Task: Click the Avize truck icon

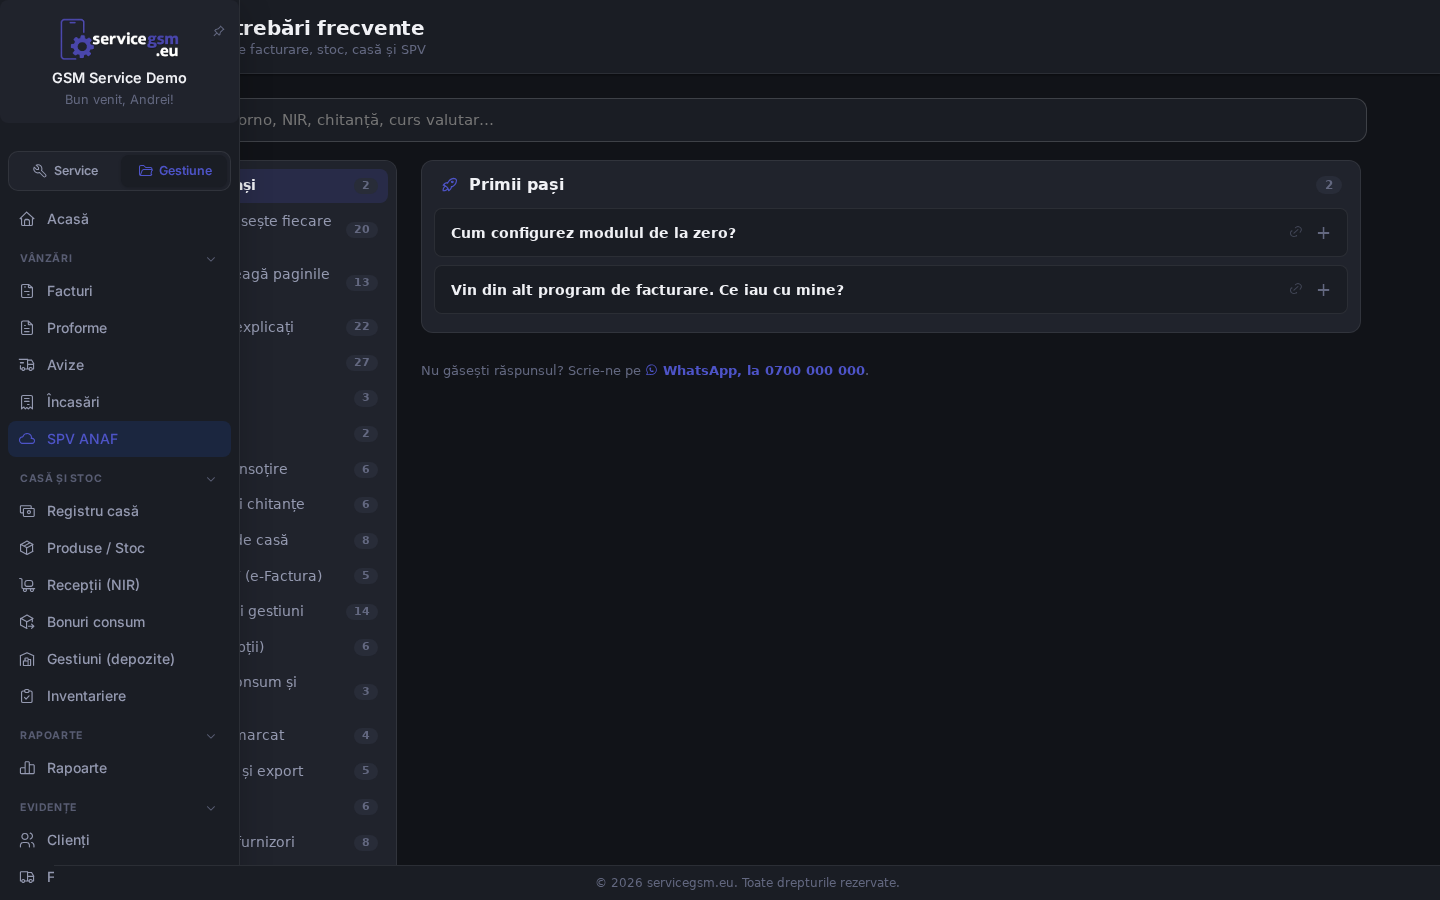Action: 27,365
